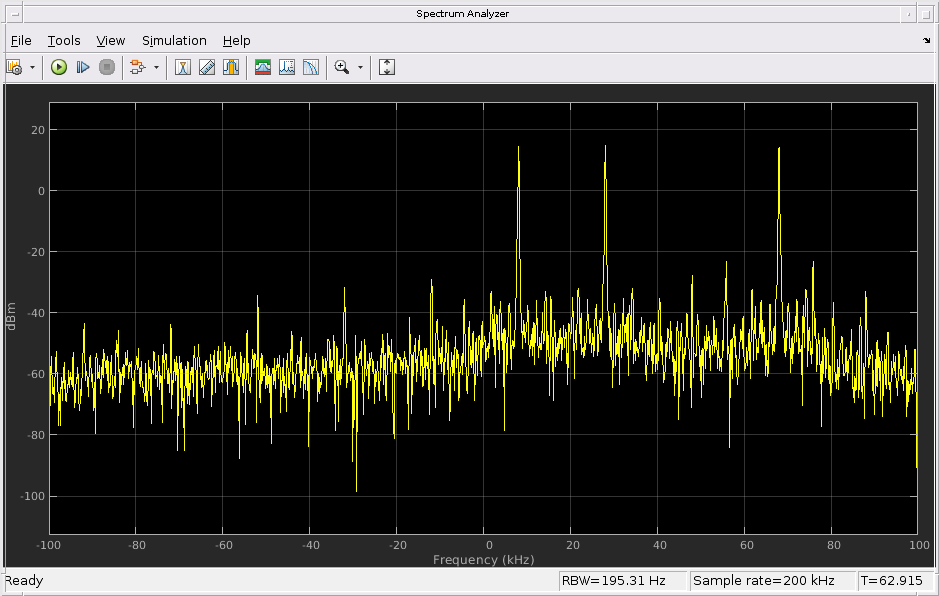Click the dock arrow at menu bar's right

pos(926,41)
